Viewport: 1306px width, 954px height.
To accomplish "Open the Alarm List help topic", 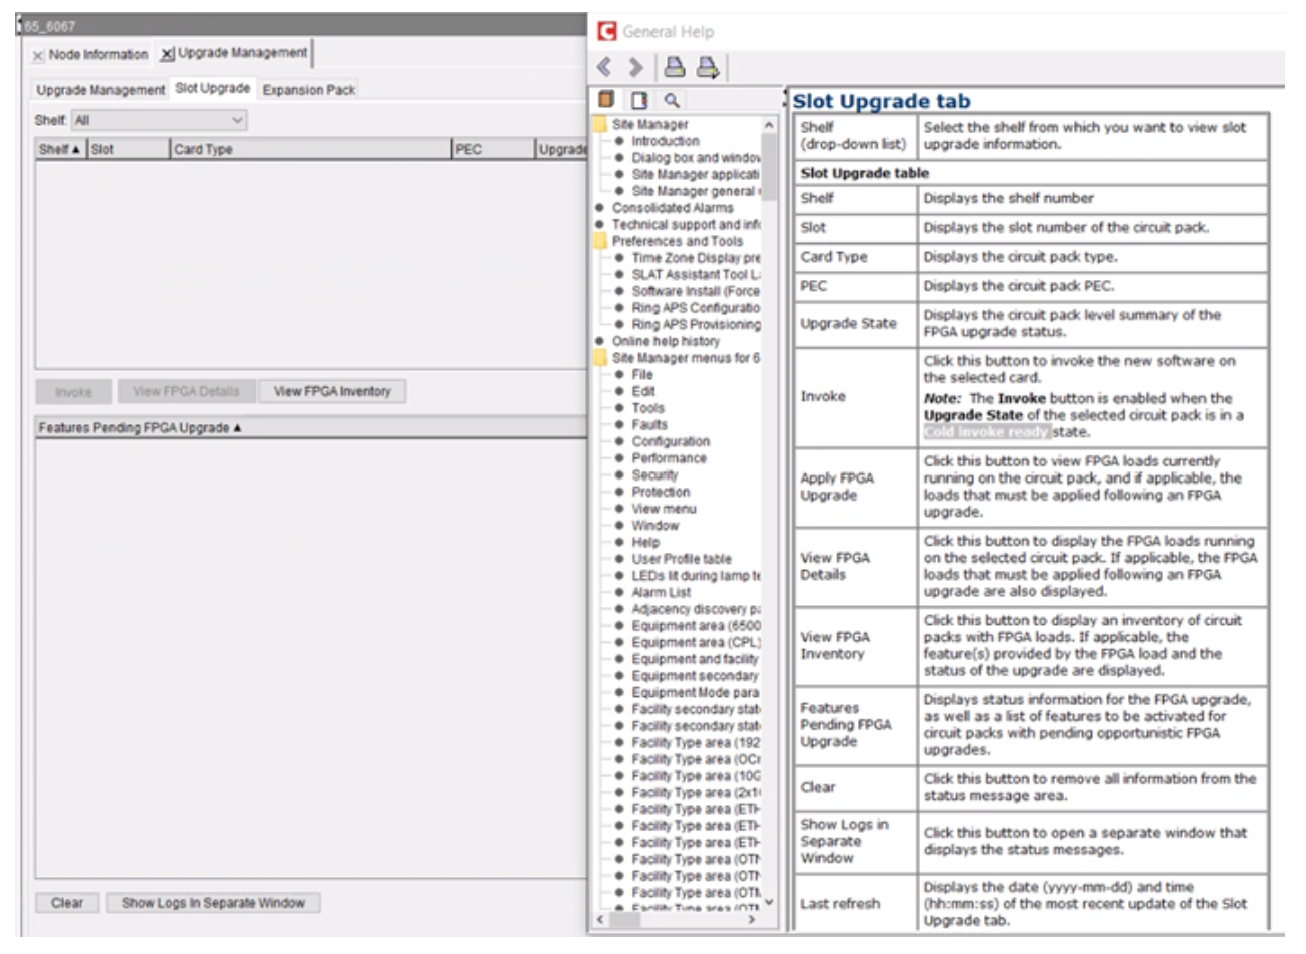I will tap(660, 592).
